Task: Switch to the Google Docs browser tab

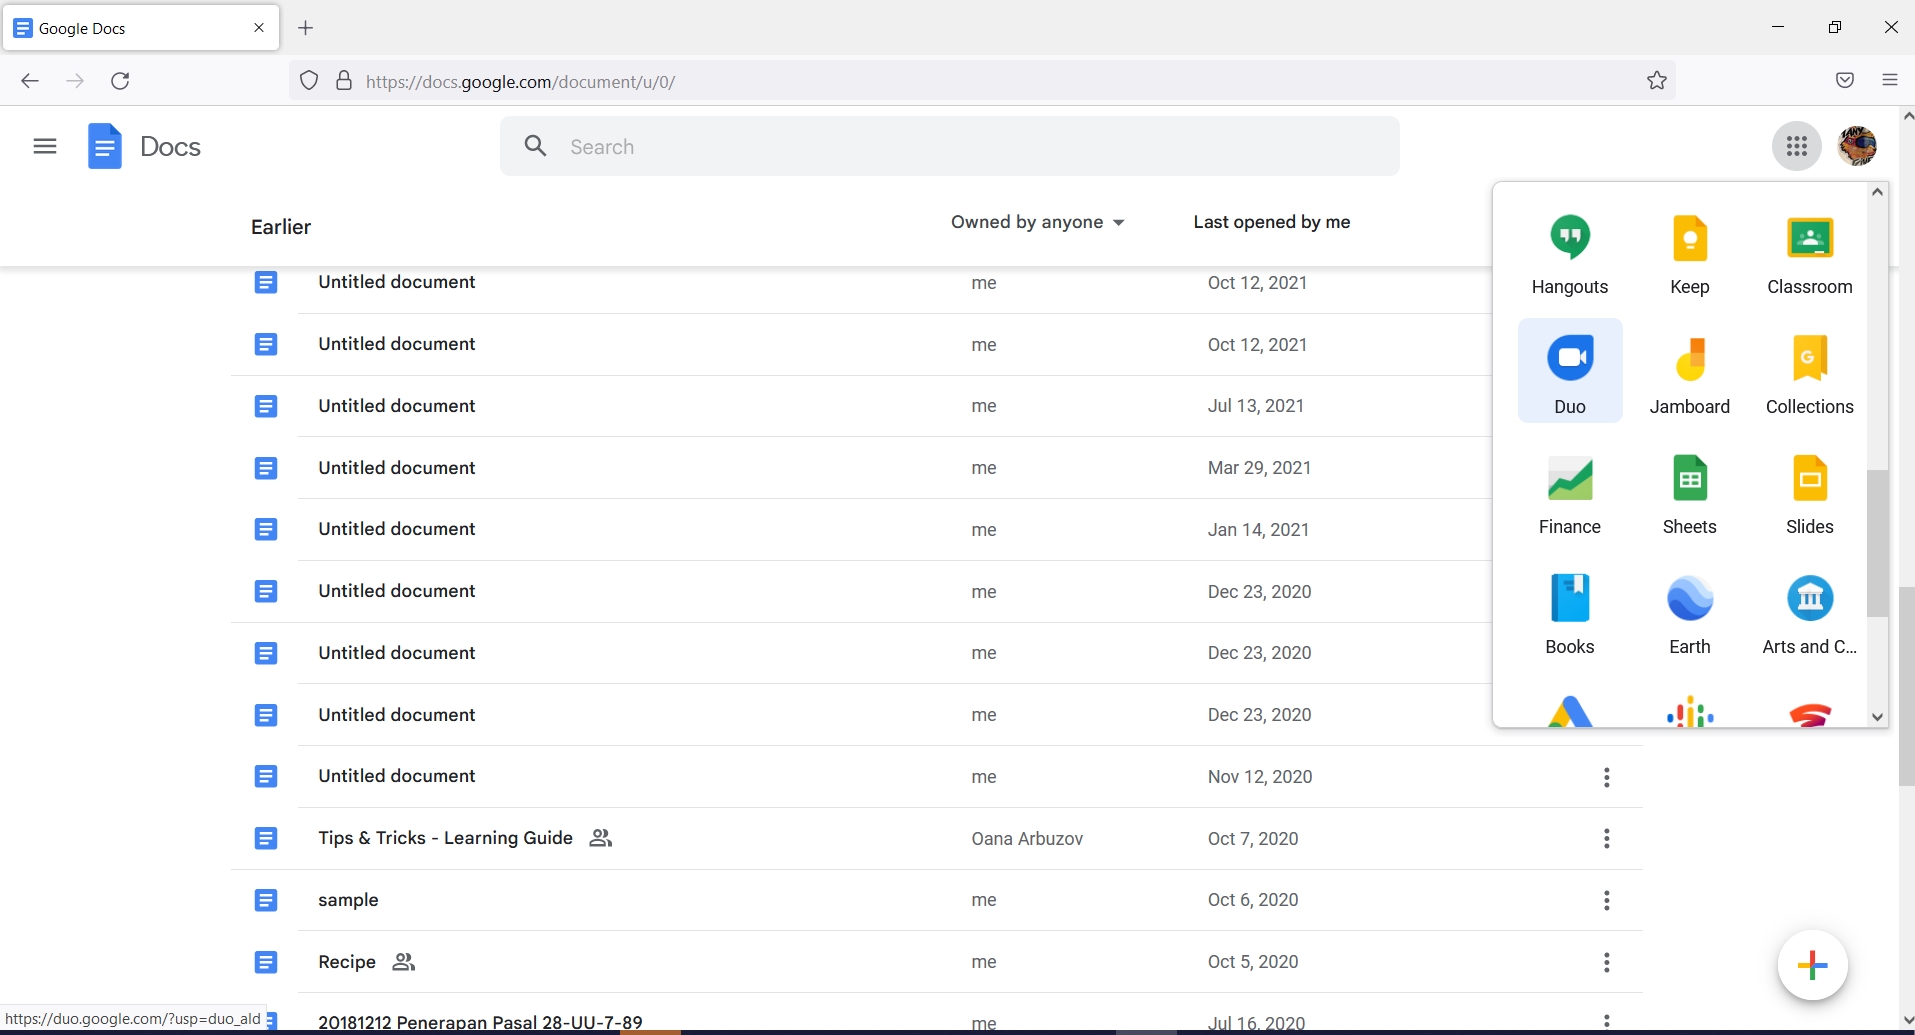Action: tap(130, 28)
